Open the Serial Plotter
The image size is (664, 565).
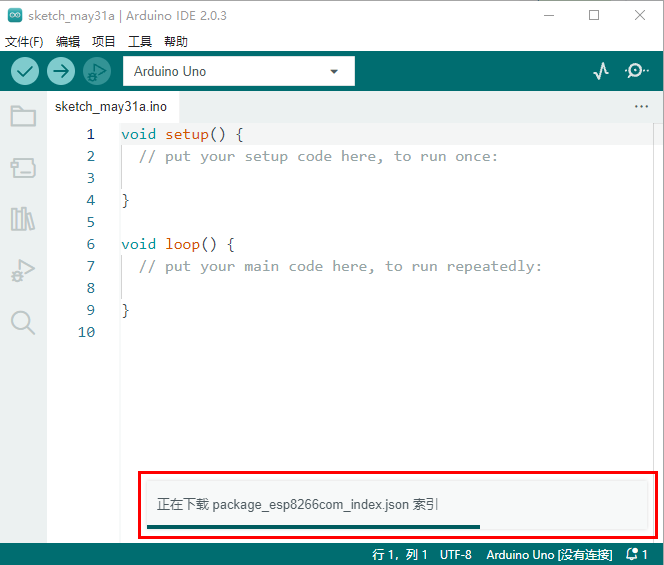601,71
